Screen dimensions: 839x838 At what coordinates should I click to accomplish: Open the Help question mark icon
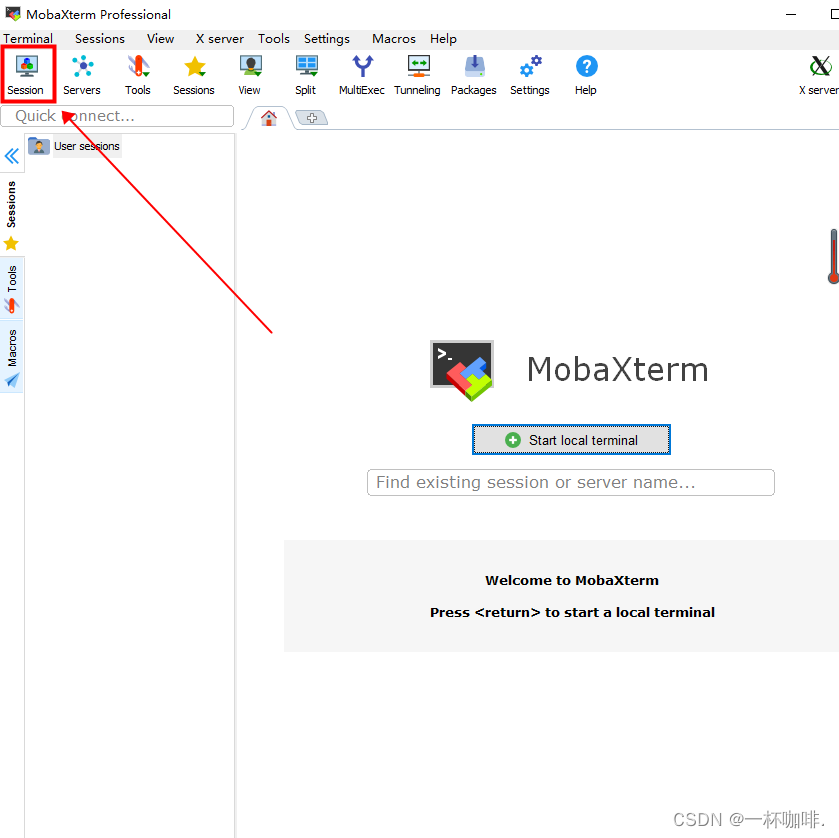[586, 74]
